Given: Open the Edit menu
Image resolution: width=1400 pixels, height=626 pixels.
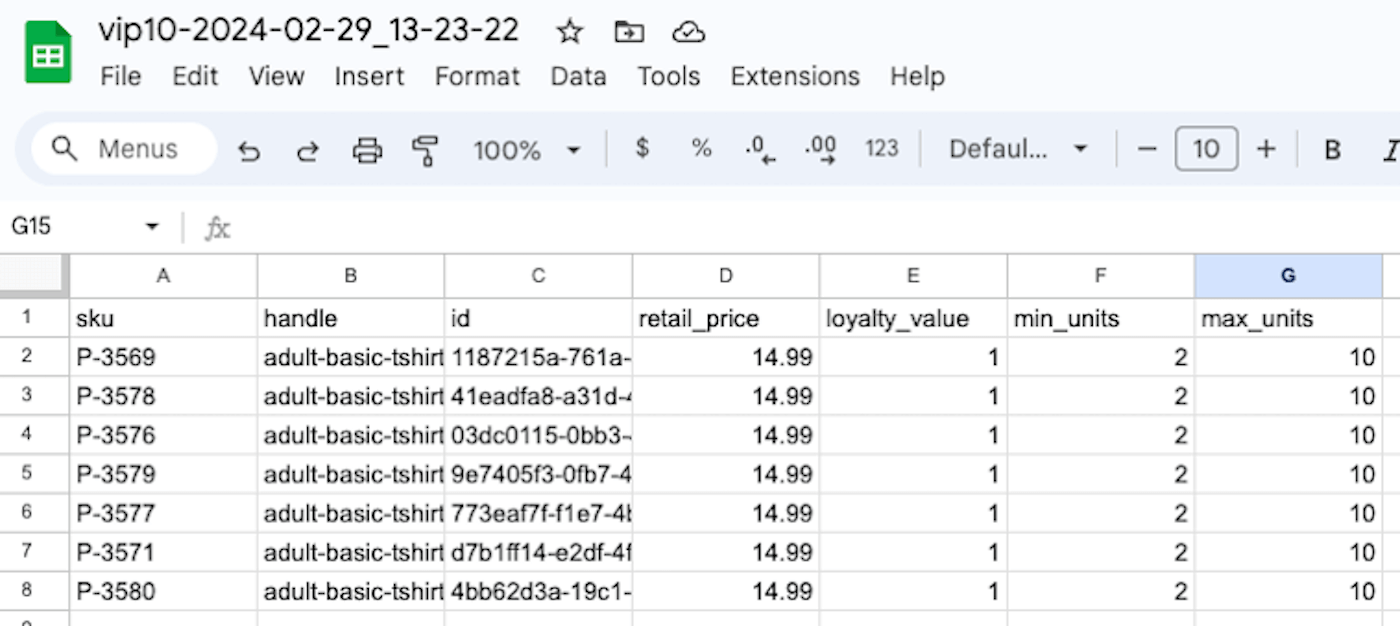Looking at the screenshot, I should [x=194, y=77].
